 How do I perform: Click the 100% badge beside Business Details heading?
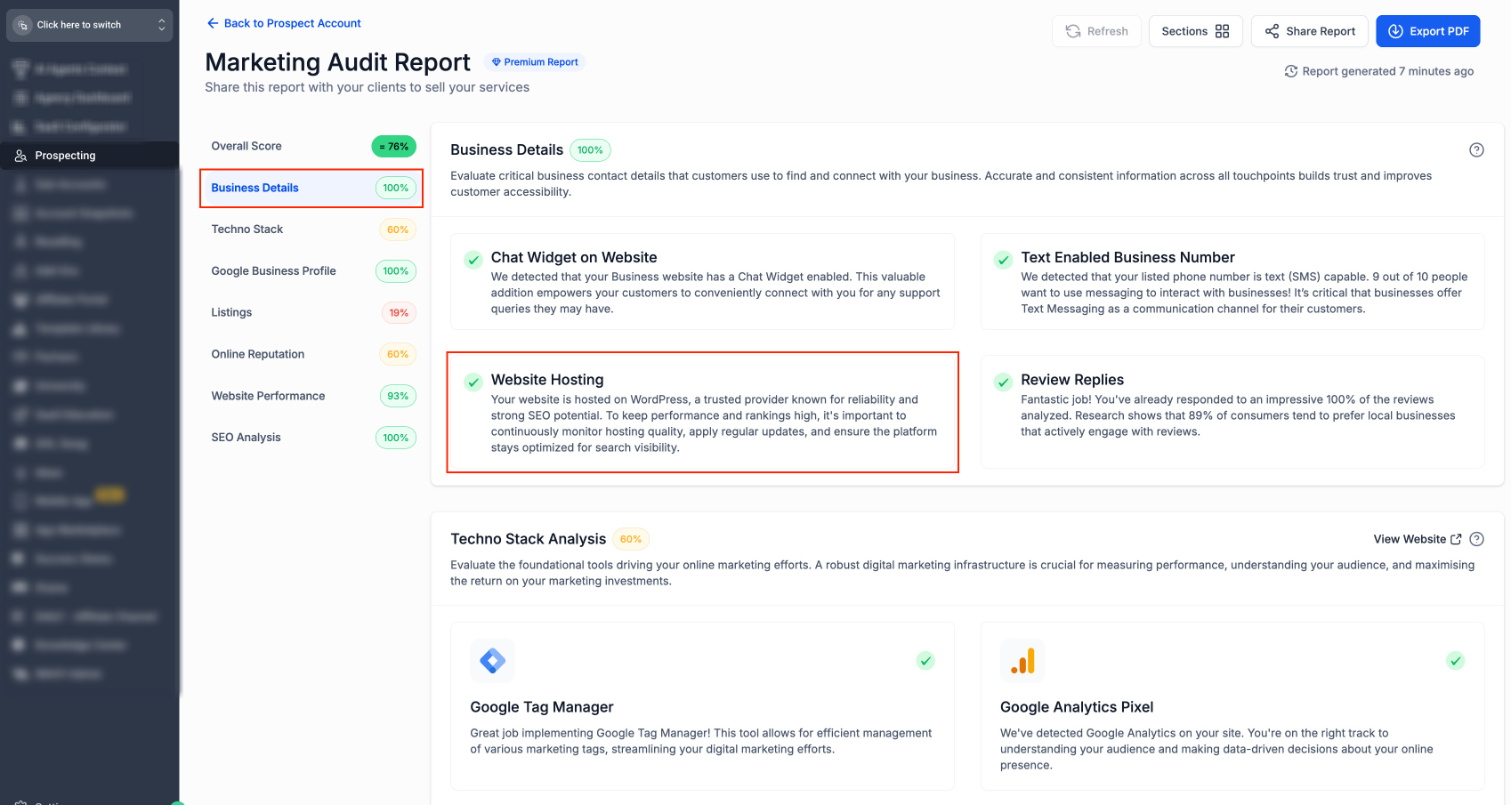(590, 150)
